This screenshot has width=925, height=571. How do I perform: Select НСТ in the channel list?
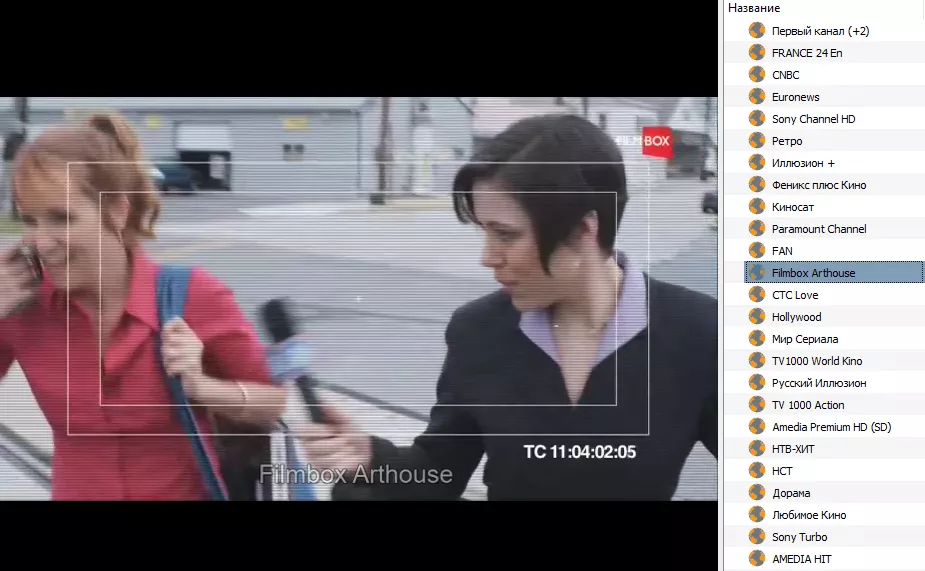tap(782, 471)
